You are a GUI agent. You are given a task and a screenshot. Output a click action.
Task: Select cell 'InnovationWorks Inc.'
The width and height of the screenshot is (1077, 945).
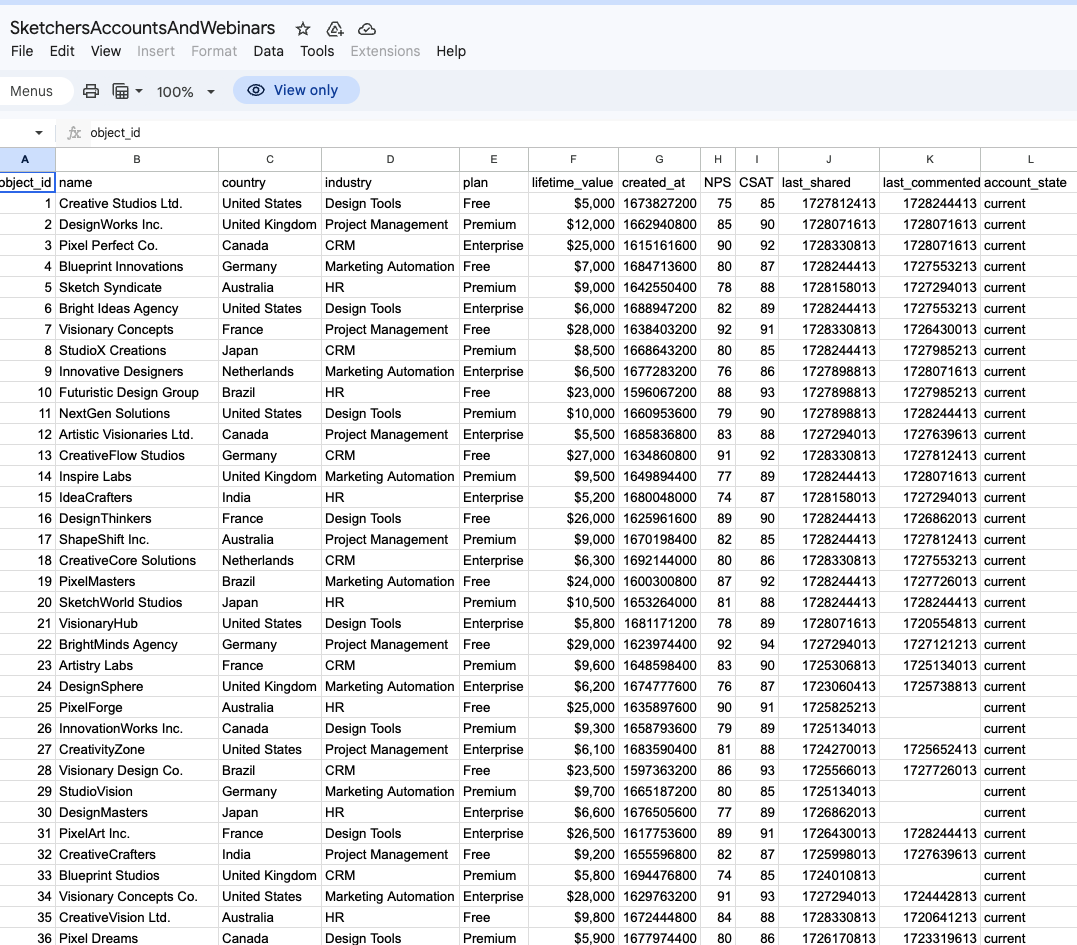point(137,729)
